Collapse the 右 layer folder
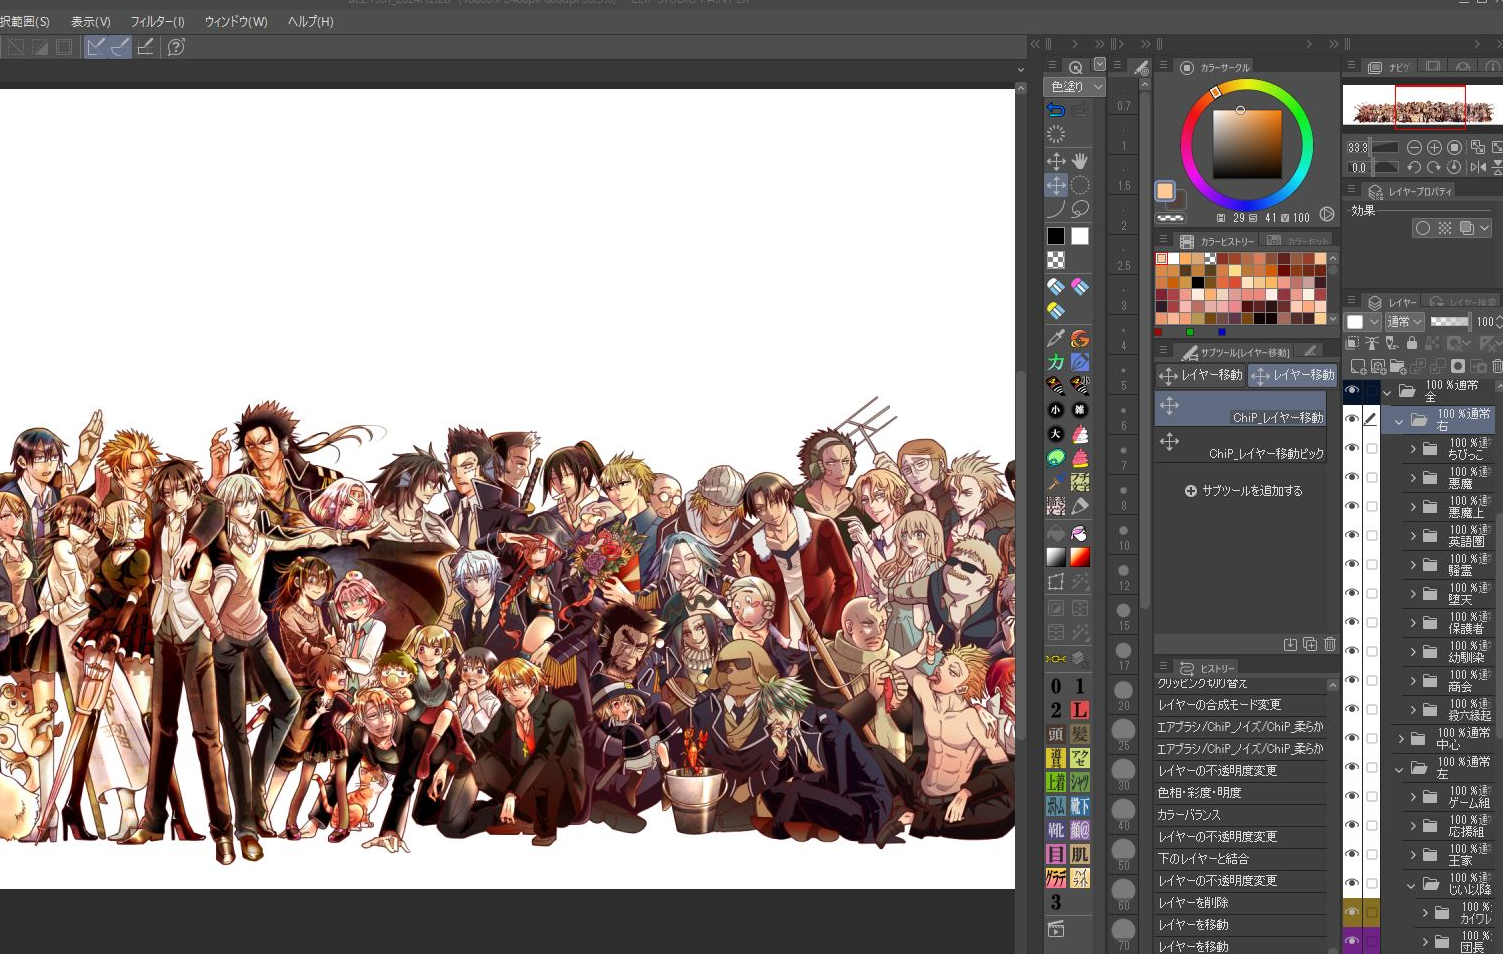The width and height of the screenshot is (1503, 954). coord(1398,421)
